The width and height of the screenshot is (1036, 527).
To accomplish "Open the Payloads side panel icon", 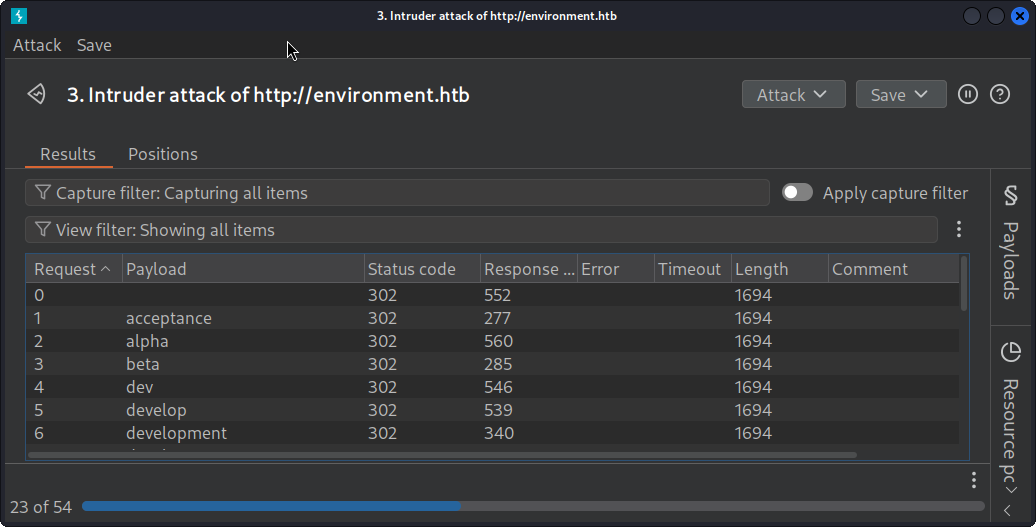I will click(x=1010, y=195).
